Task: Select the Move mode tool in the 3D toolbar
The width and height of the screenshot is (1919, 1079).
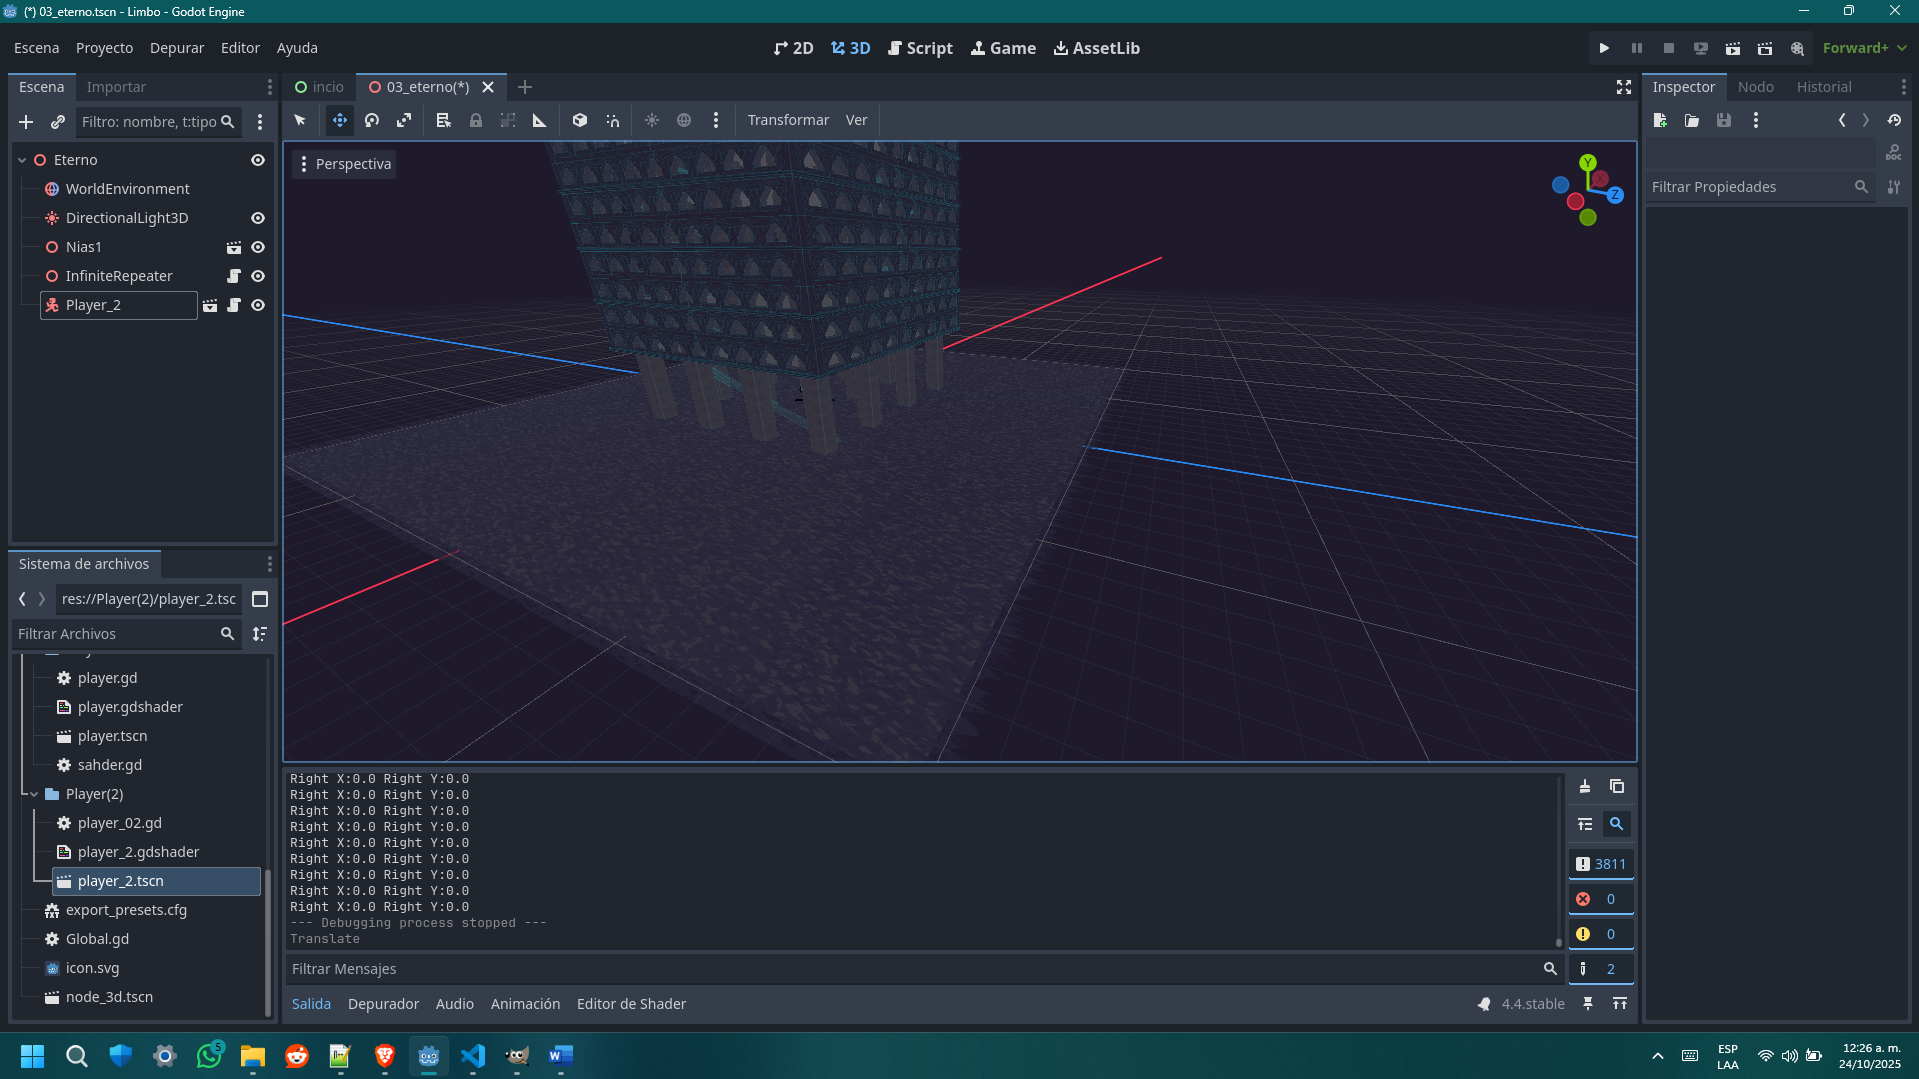Action: tap(340, 120)
